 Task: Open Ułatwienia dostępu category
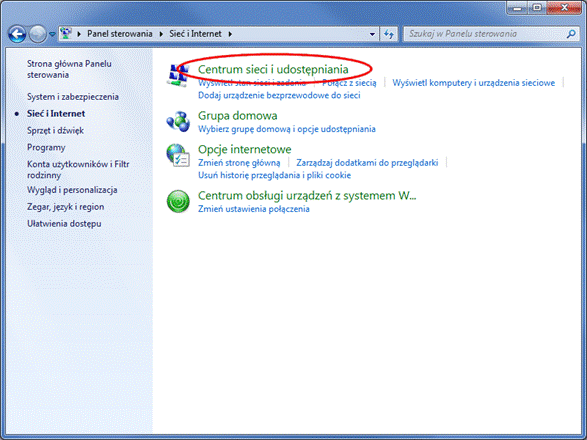(x=64, y=224)
